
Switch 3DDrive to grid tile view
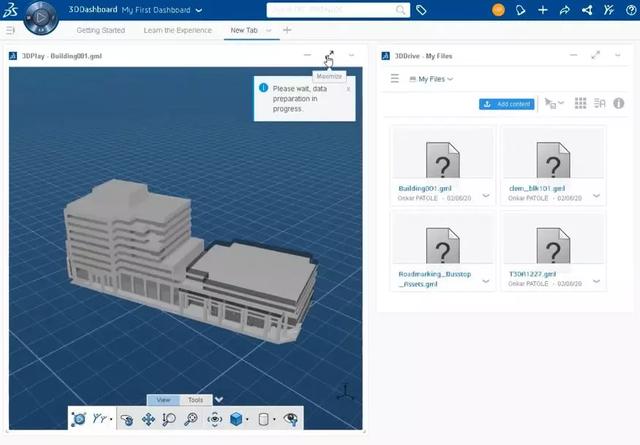click(580, 103)
